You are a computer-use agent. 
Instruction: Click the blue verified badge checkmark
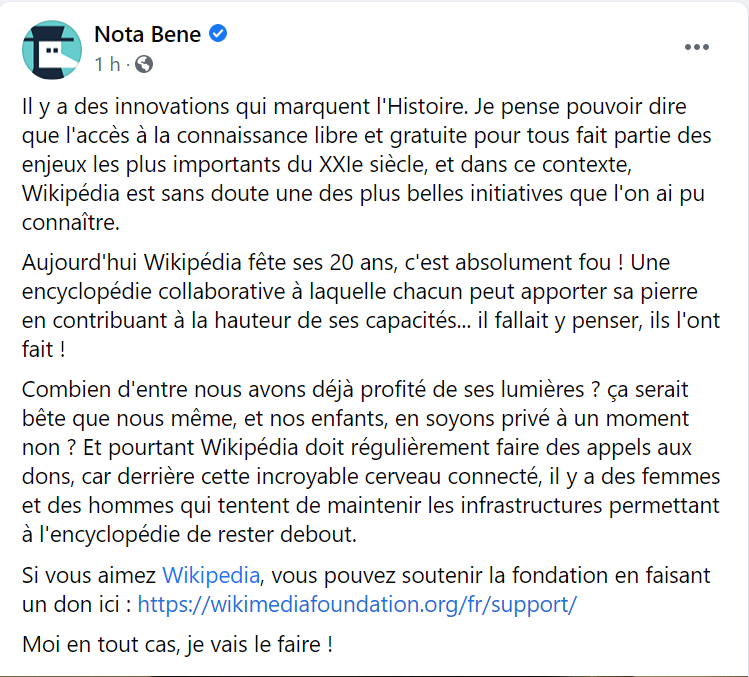218,33
